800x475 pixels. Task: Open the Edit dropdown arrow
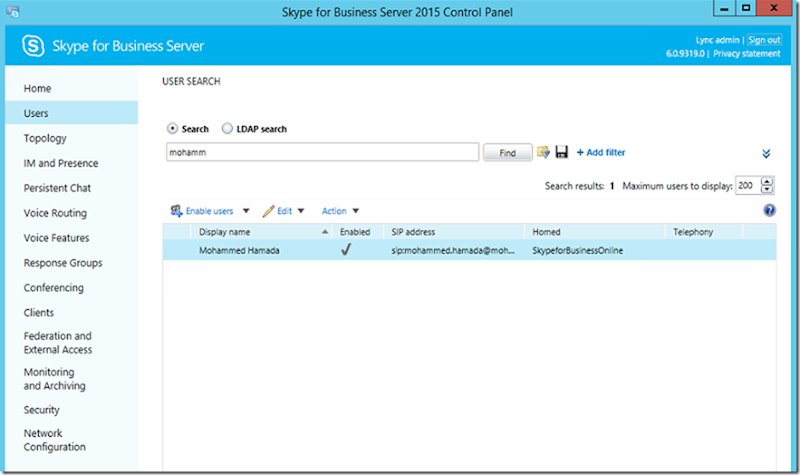click(x=301, y=211)
